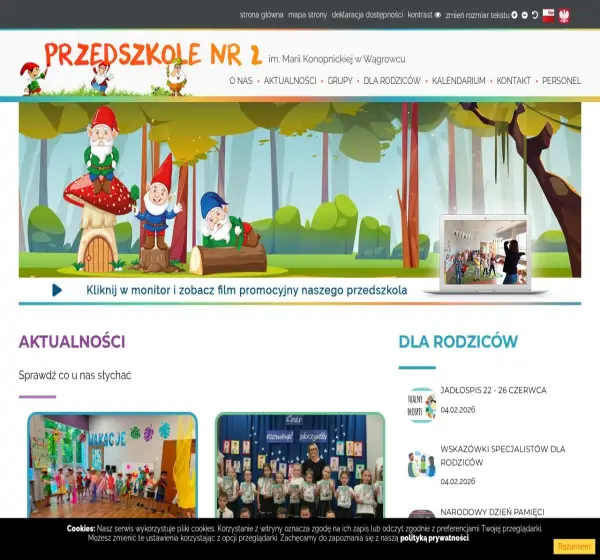Viewport: 600px width, 560px height.
Task: Toggle the kontrast eye option
Action: 424,15
